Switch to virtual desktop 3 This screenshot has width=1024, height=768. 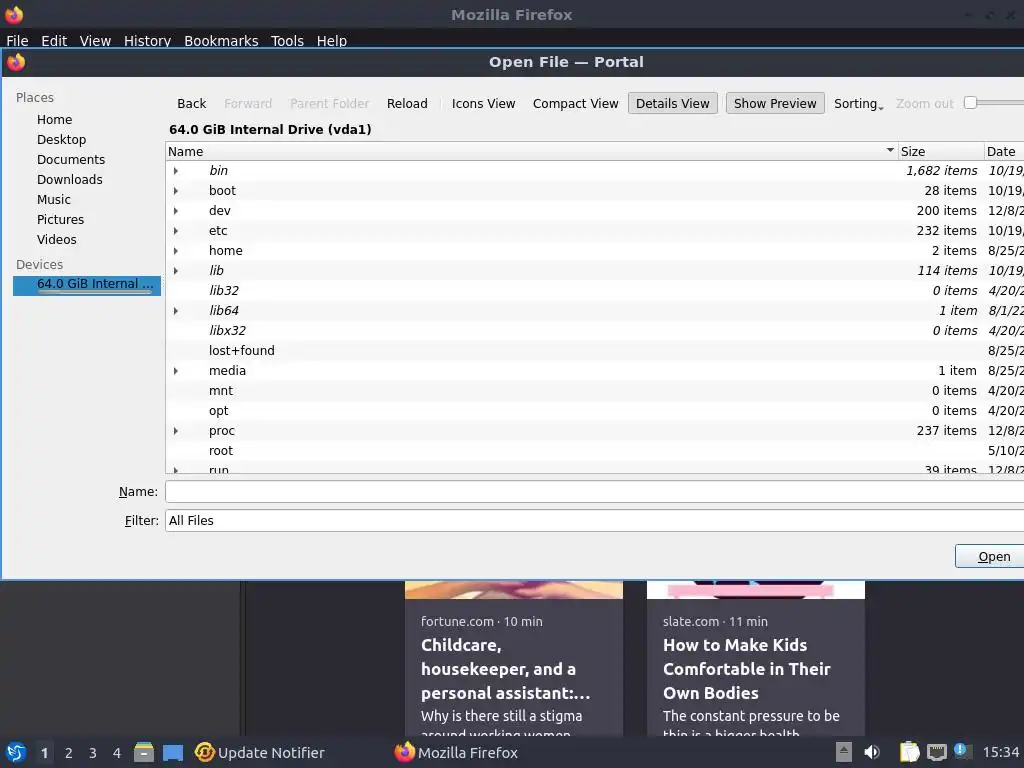[93, 753]
